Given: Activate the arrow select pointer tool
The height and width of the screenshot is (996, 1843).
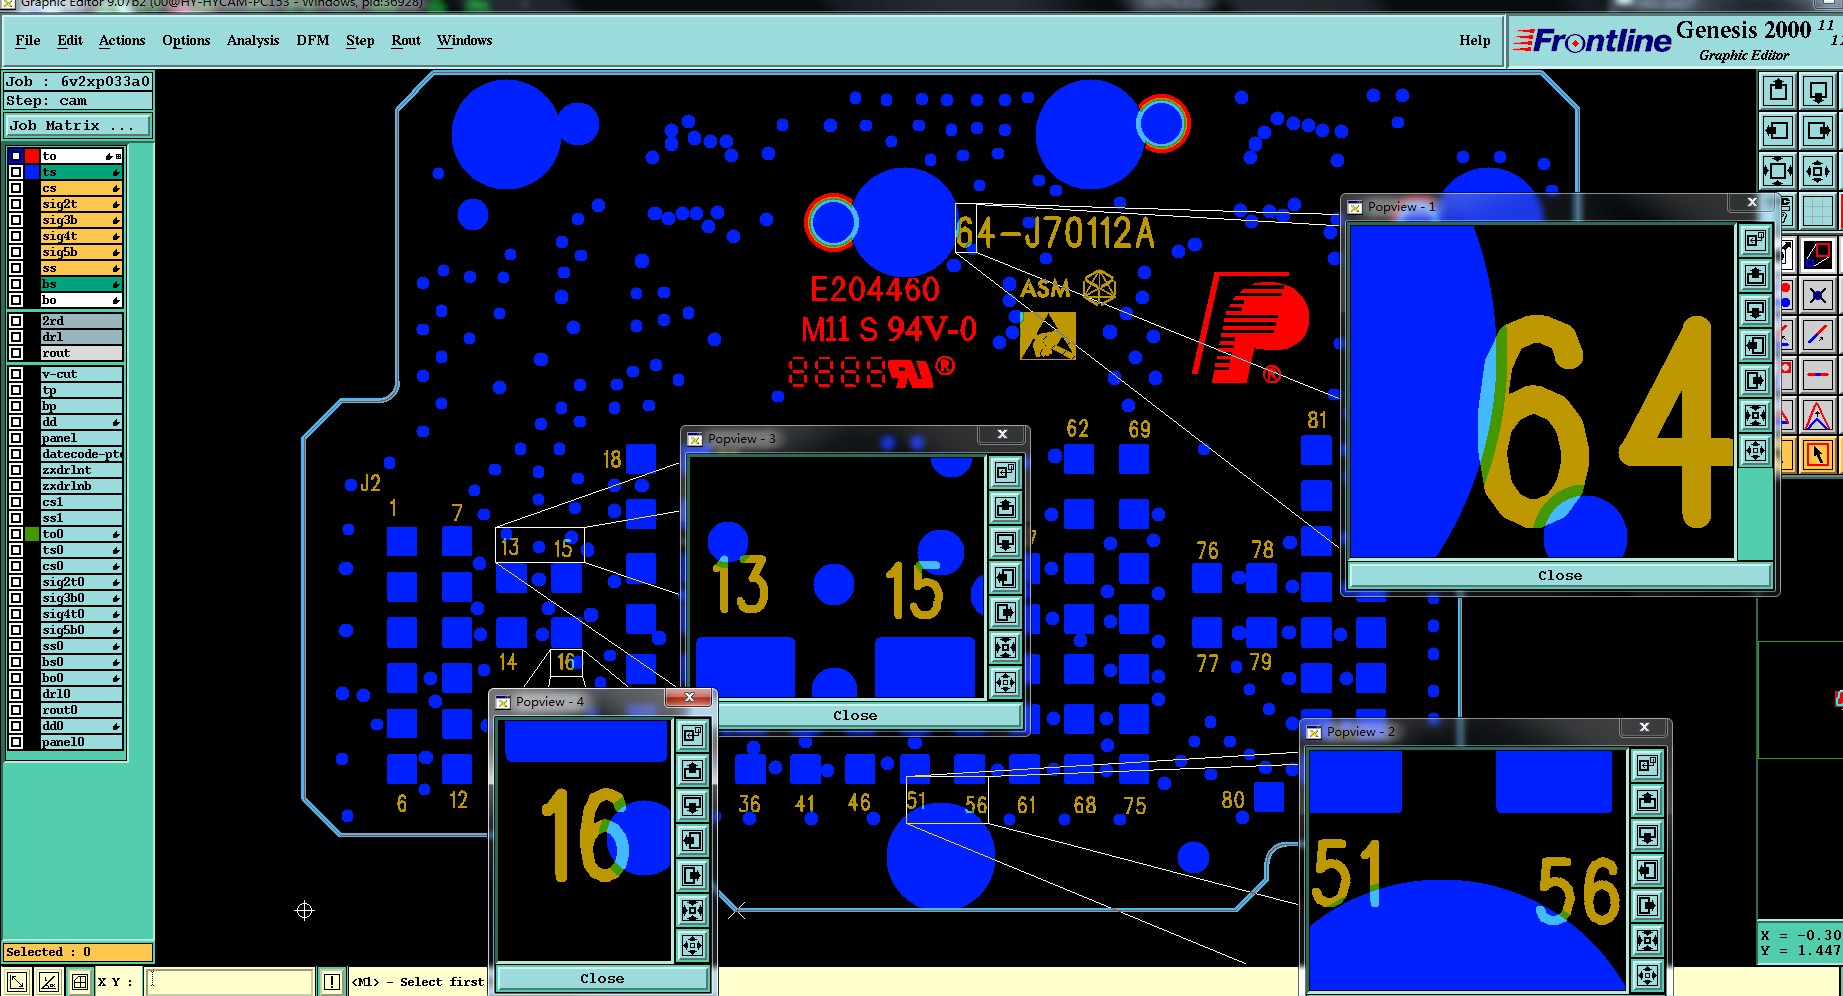Looking at the screenshot, I should (1818, 455).
